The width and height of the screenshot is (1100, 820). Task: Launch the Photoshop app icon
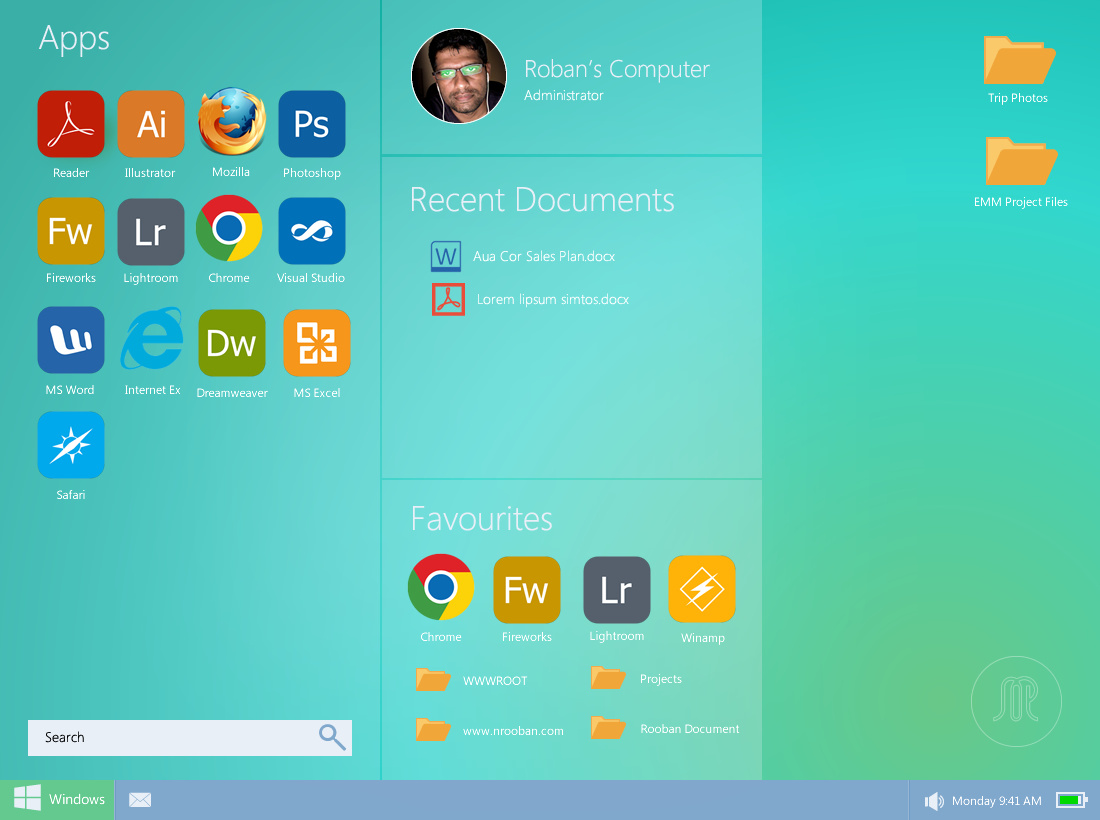pyautogui.click(x=311, y=125)
